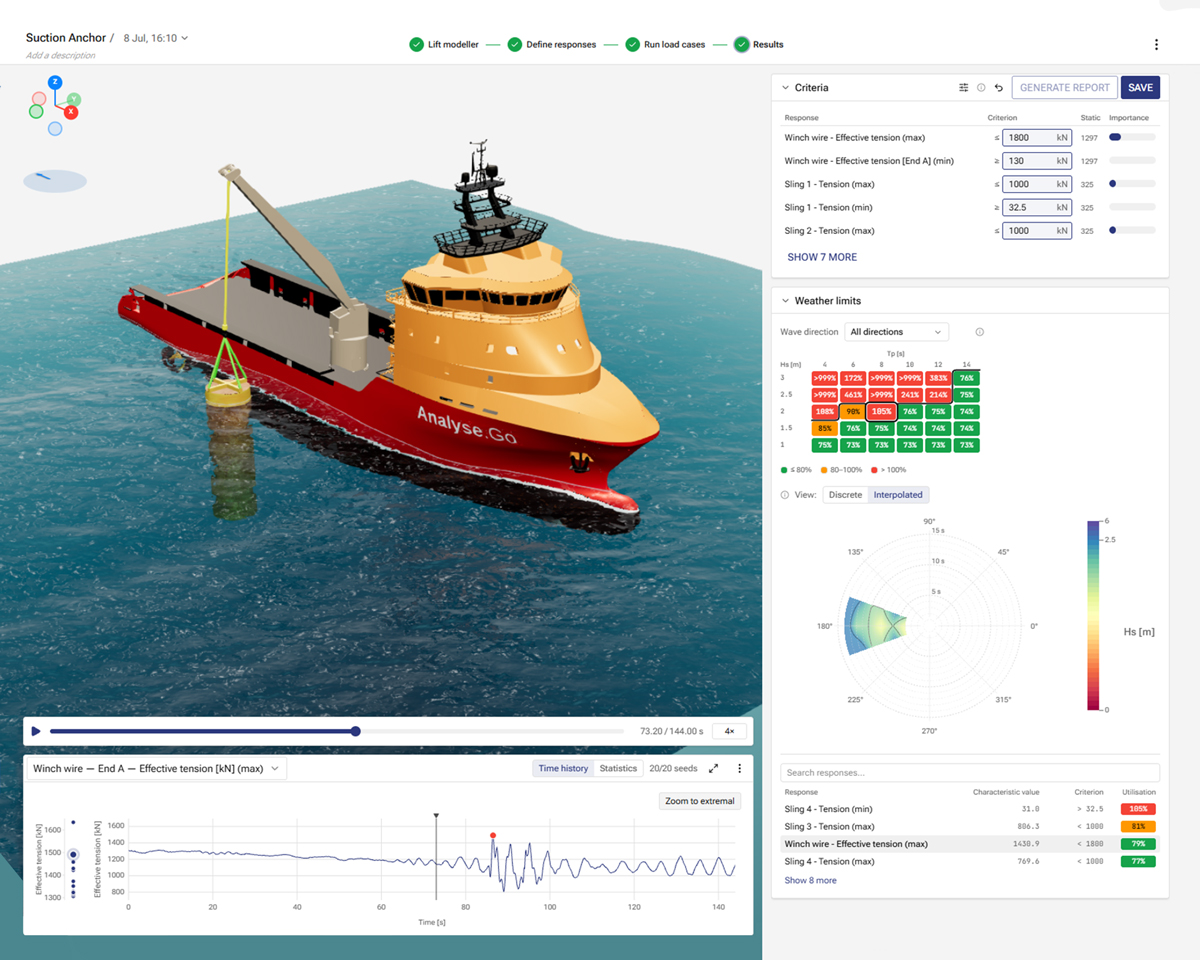Click the red X axis gizmo handle
This screenshot has height=960, width=1200.
coord(71,113)
